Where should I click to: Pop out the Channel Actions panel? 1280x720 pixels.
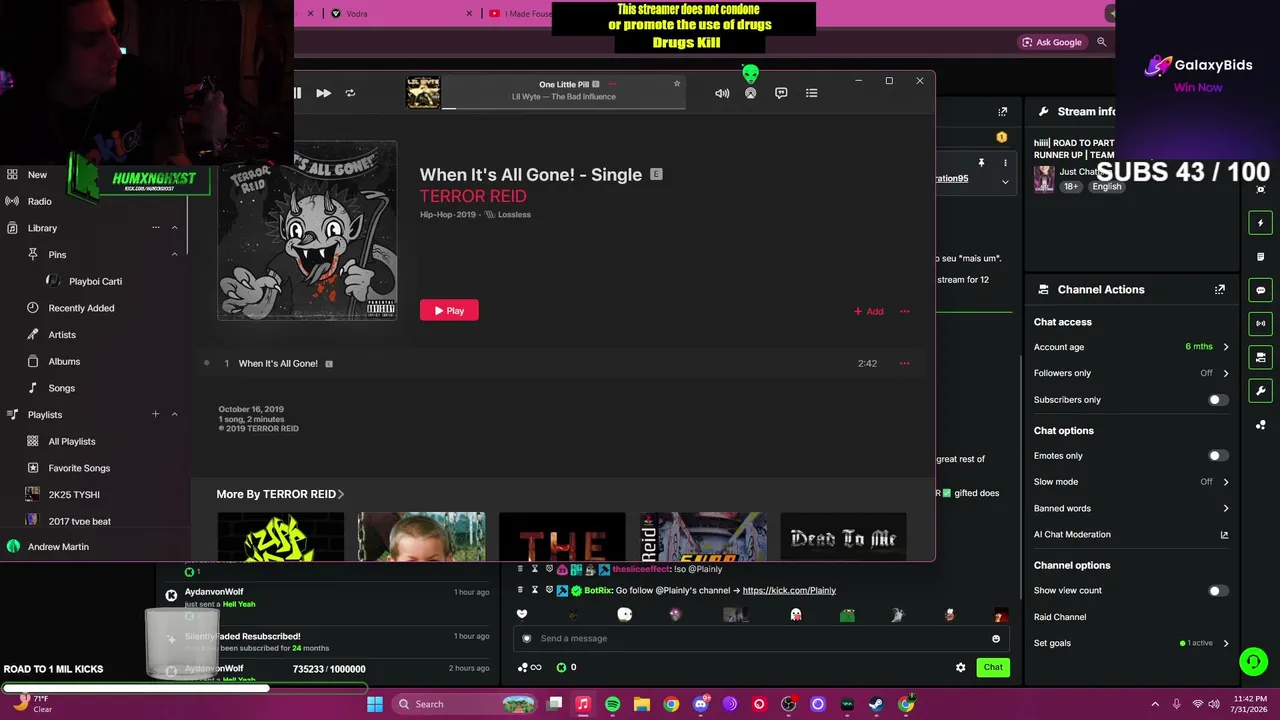coord(1220,290)
